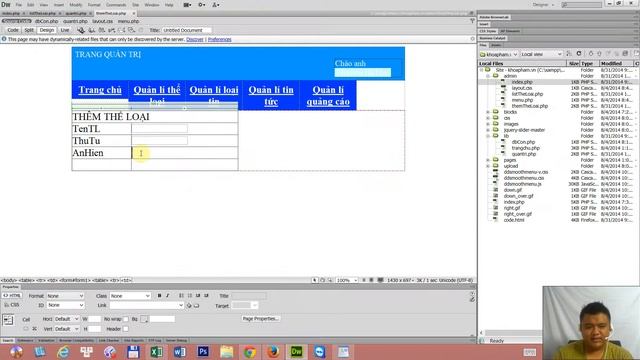640x360 pixels.
Task: Click the Unordered List icon in Properties
Action: tap(182, 296)
